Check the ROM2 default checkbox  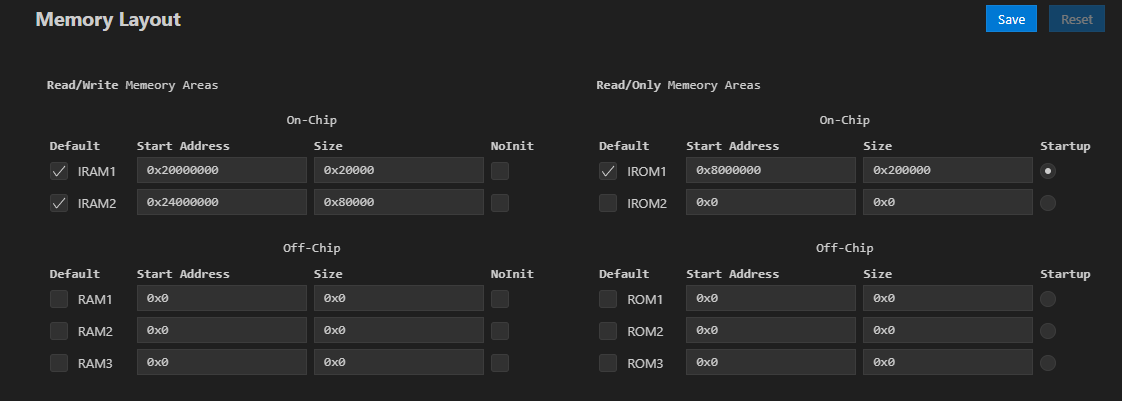[x=608, y=331]
